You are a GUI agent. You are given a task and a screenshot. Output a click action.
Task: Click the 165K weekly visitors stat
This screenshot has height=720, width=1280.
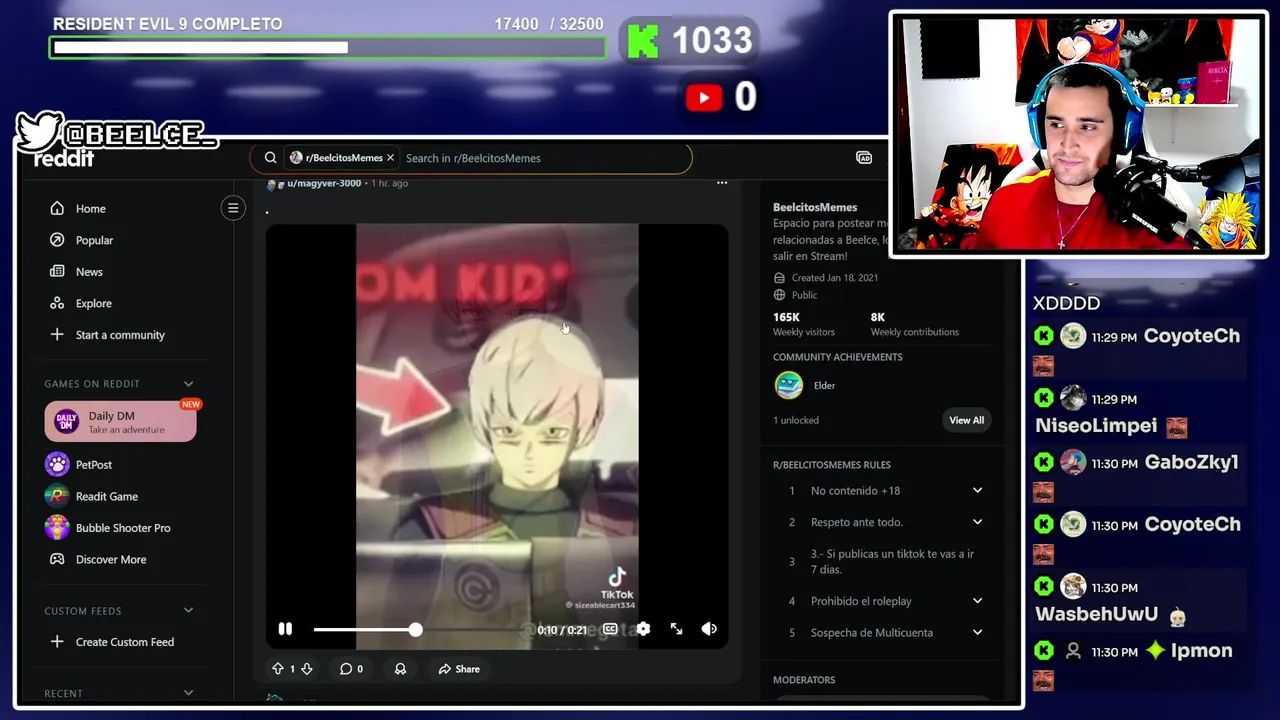click(803, 324)
